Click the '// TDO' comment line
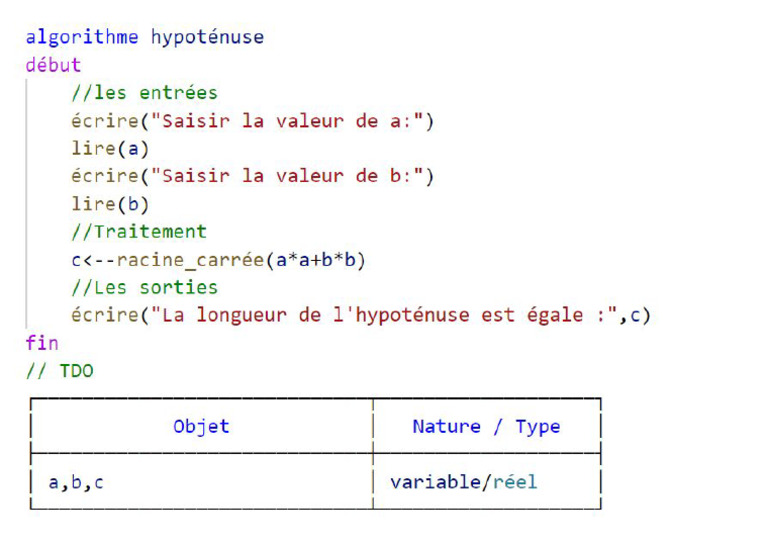 pos(59,371)
